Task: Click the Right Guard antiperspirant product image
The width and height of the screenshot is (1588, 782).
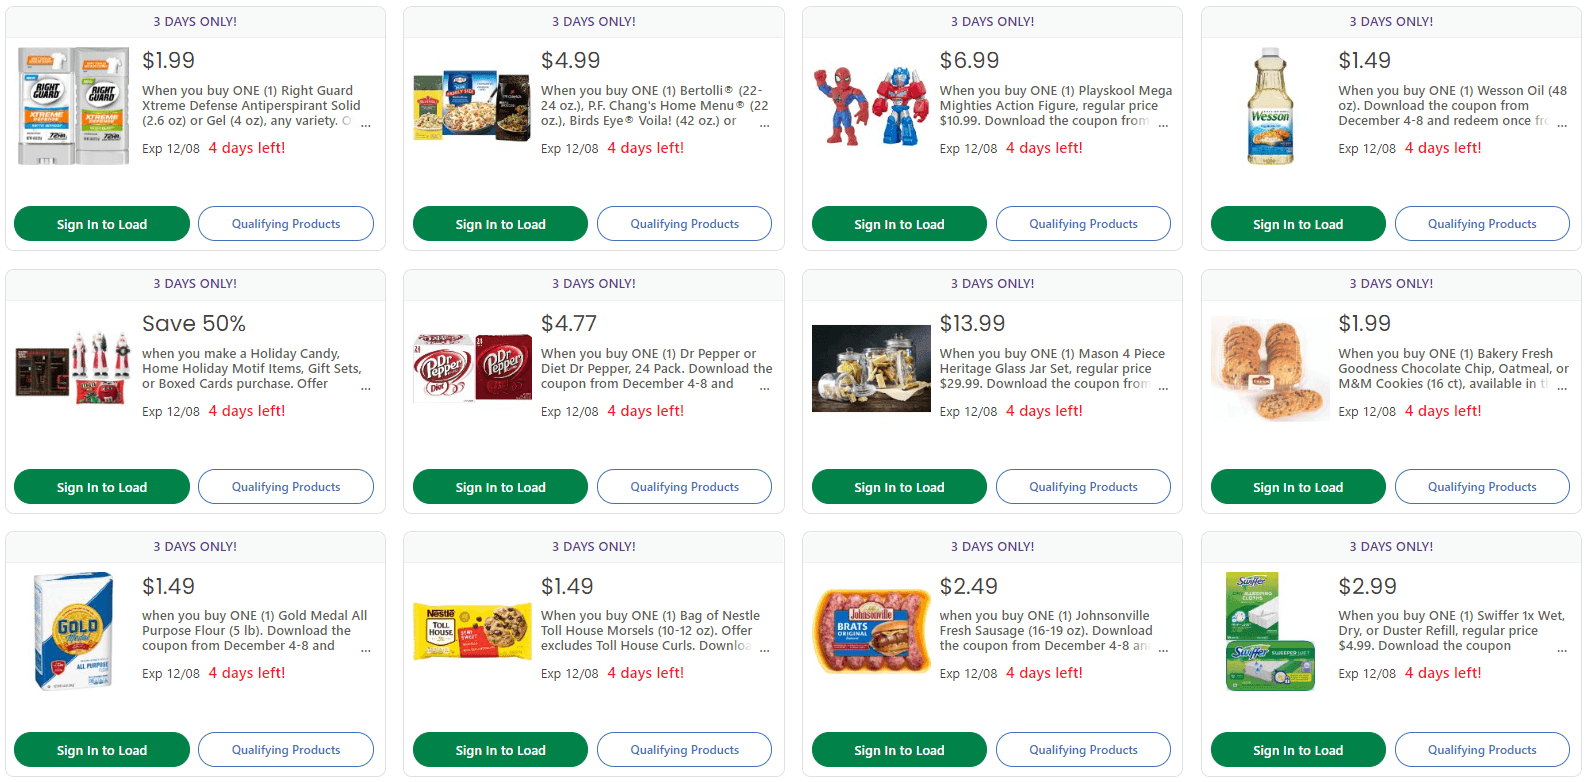Action: coord(74,106)
